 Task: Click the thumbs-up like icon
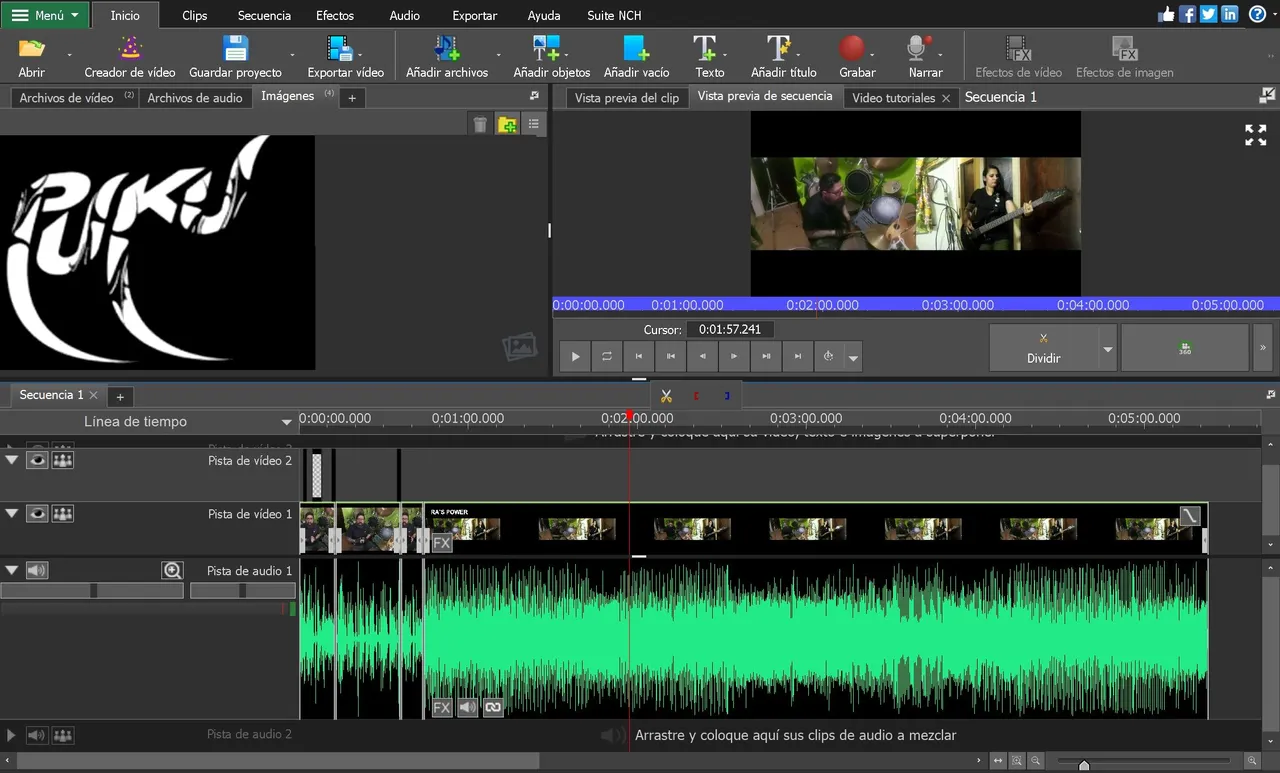click(1166, 14)
